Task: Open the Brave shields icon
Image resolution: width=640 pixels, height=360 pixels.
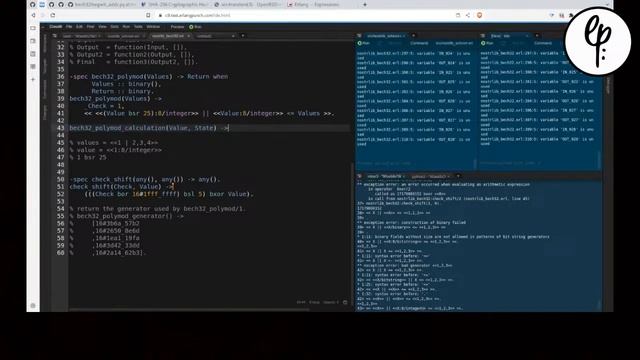Action: [479, 15]
